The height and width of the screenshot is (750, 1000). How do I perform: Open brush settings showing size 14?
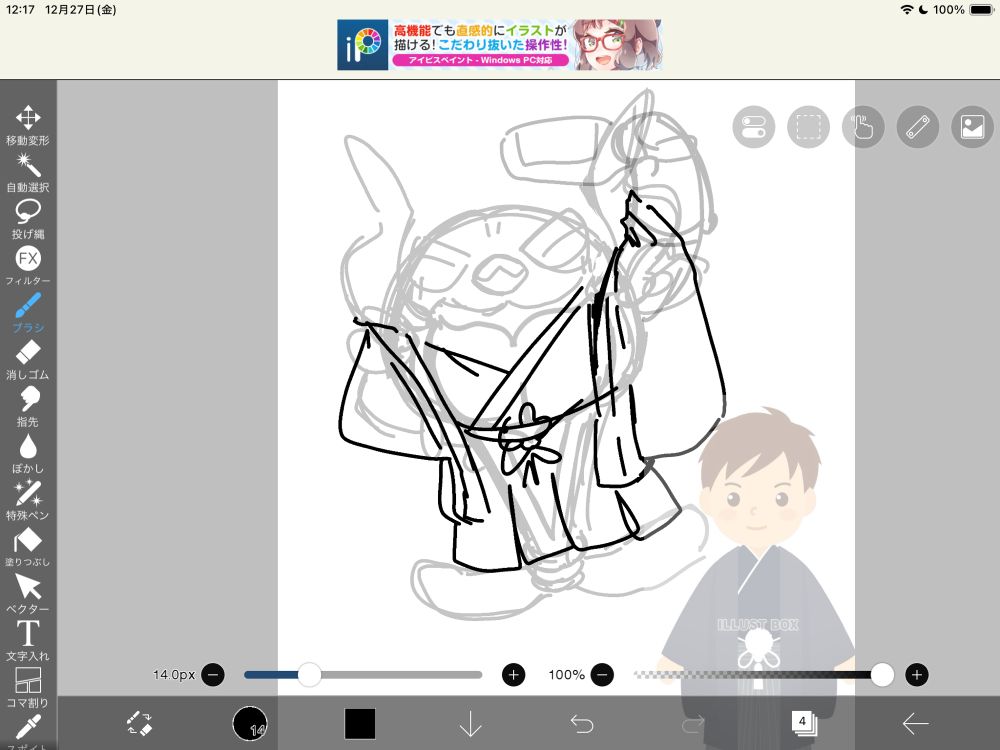(x=249, y=724)
